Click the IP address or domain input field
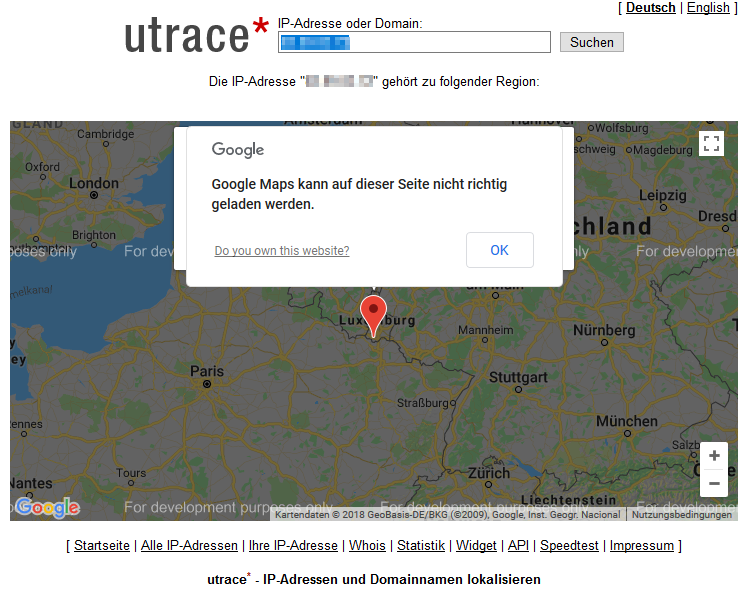754x608 pixels. click(414, 42)
